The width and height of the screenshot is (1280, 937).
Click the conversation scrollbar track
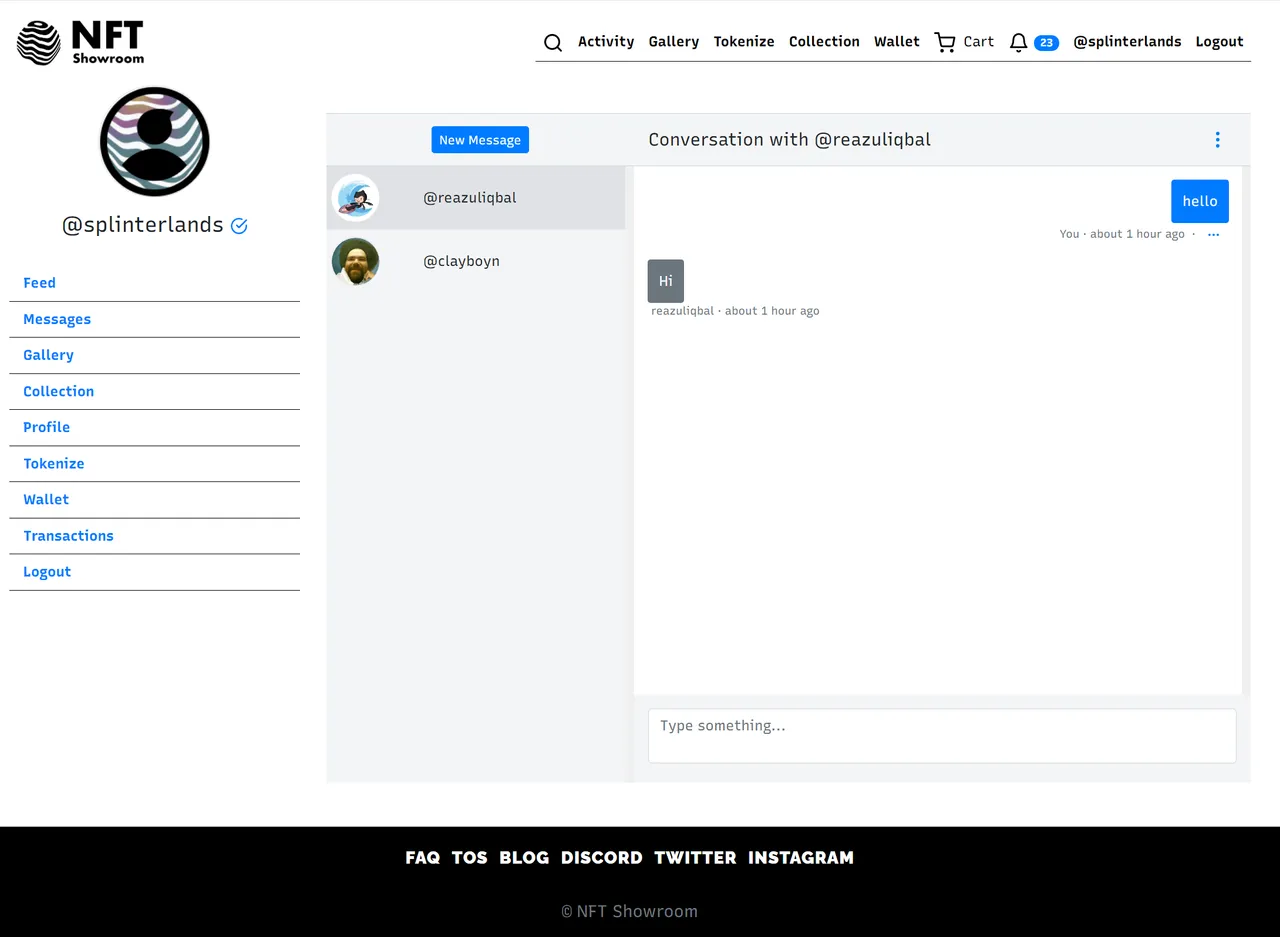[x=1246, y=430]
